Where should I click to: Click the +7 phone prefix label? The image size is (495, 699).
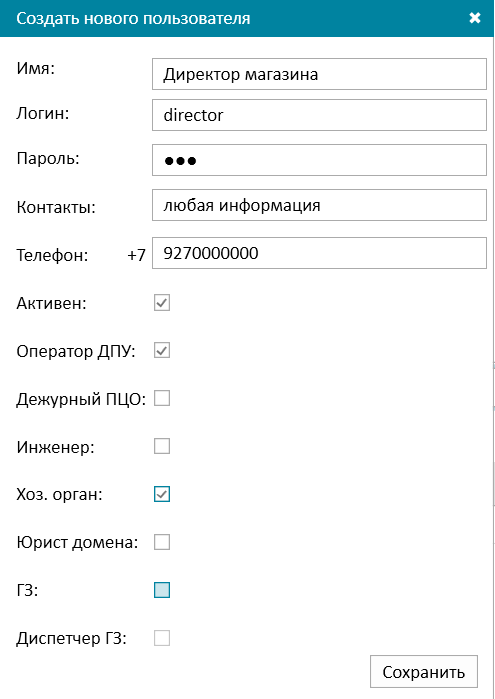(x=136, y=255)
